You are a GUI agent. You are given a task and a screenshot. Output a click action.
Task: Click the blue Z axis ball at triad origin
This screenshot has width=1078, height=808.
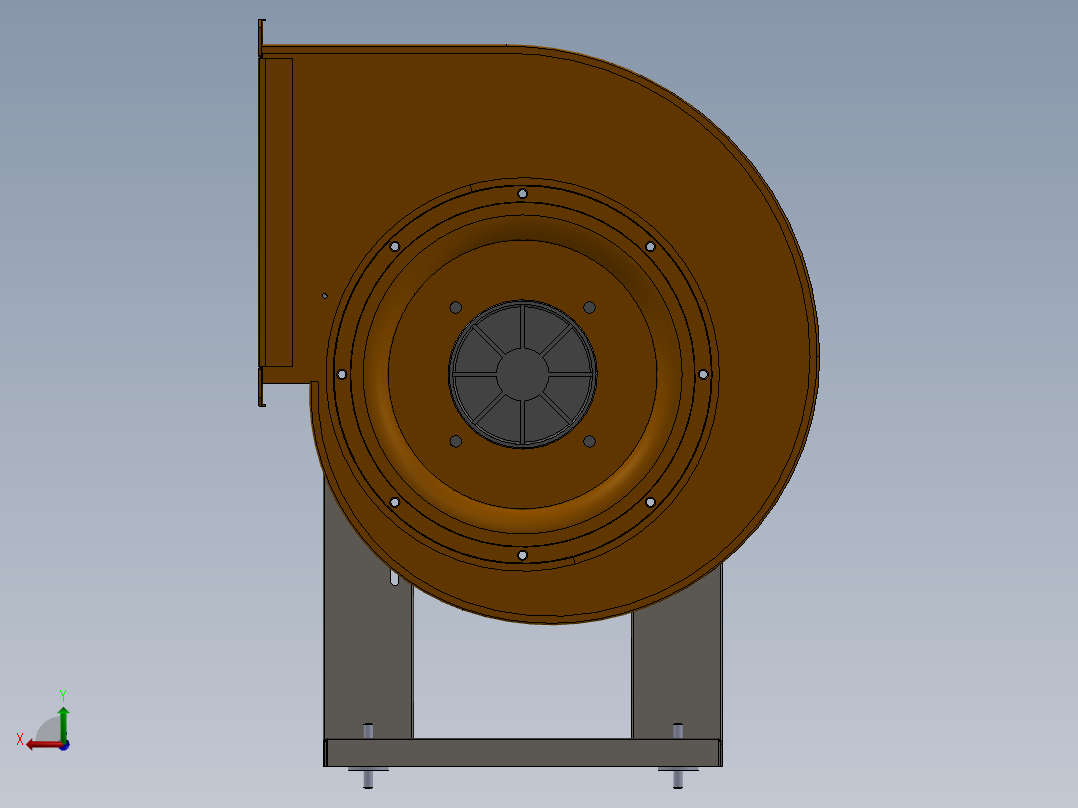tap(64, 745)
